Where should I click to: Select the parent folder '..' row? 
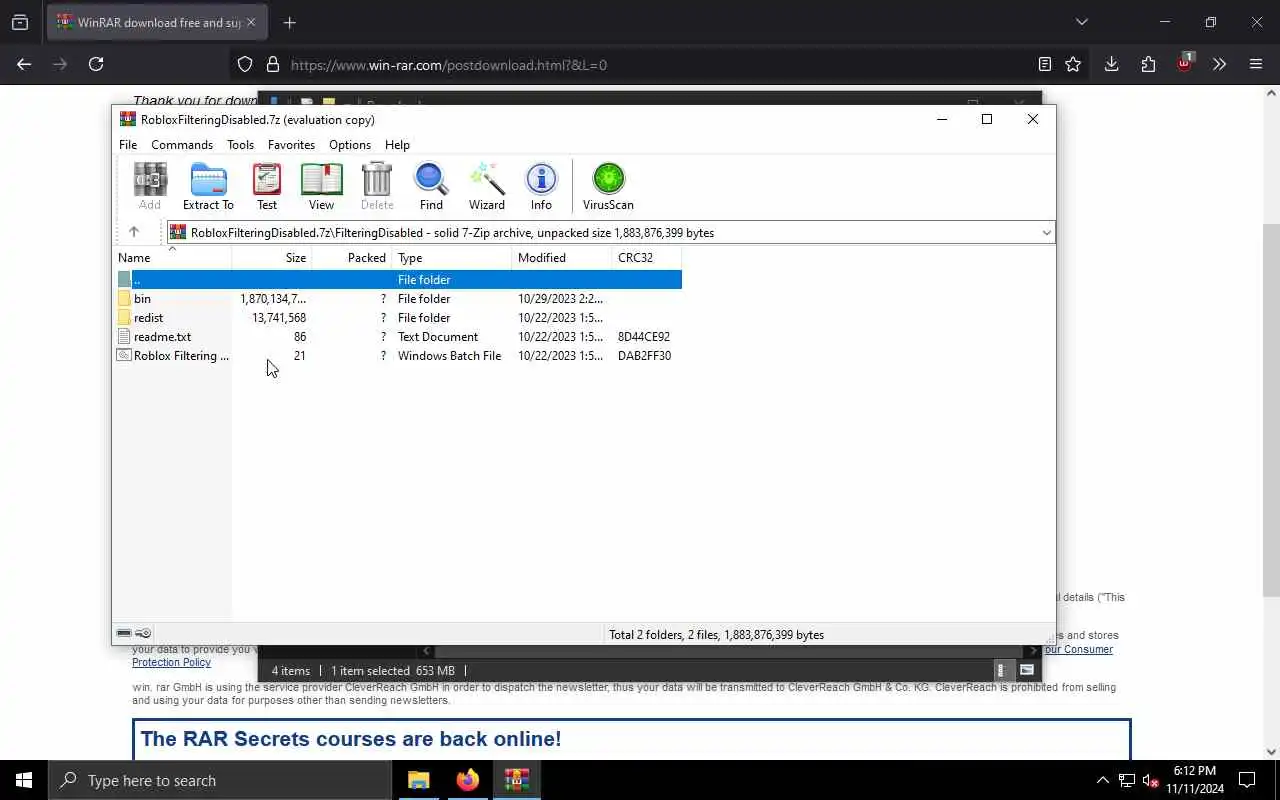[x=398, y=280]
